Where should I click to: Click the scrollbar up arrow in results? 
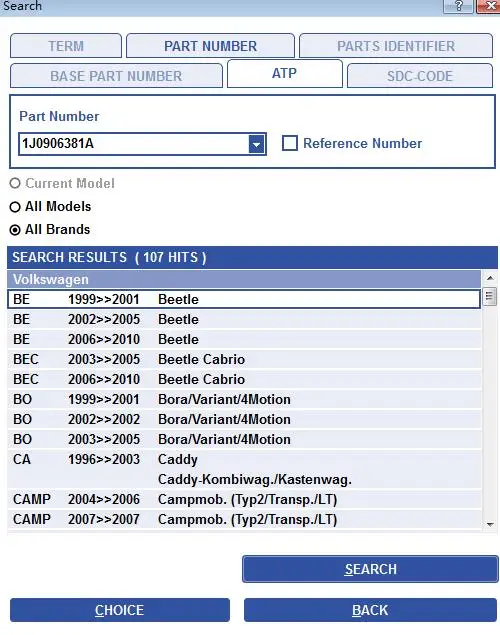point(490,278)
